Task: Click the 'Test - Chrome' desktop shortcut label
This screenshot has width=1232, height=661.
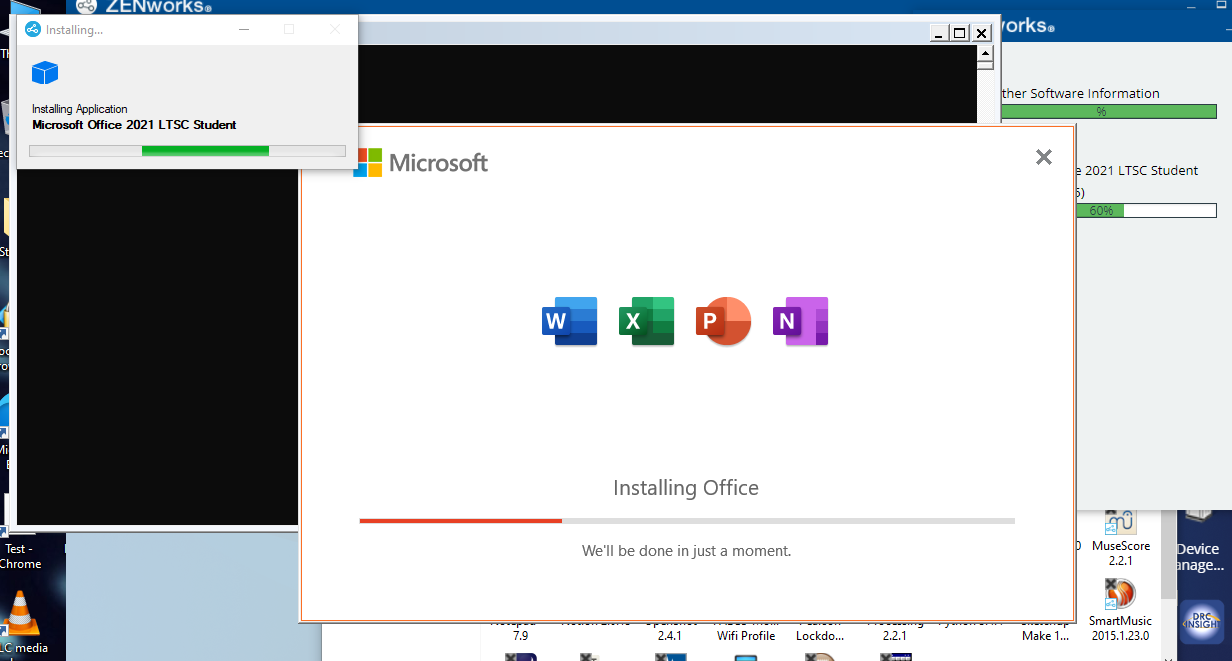Action: point(21,556)
